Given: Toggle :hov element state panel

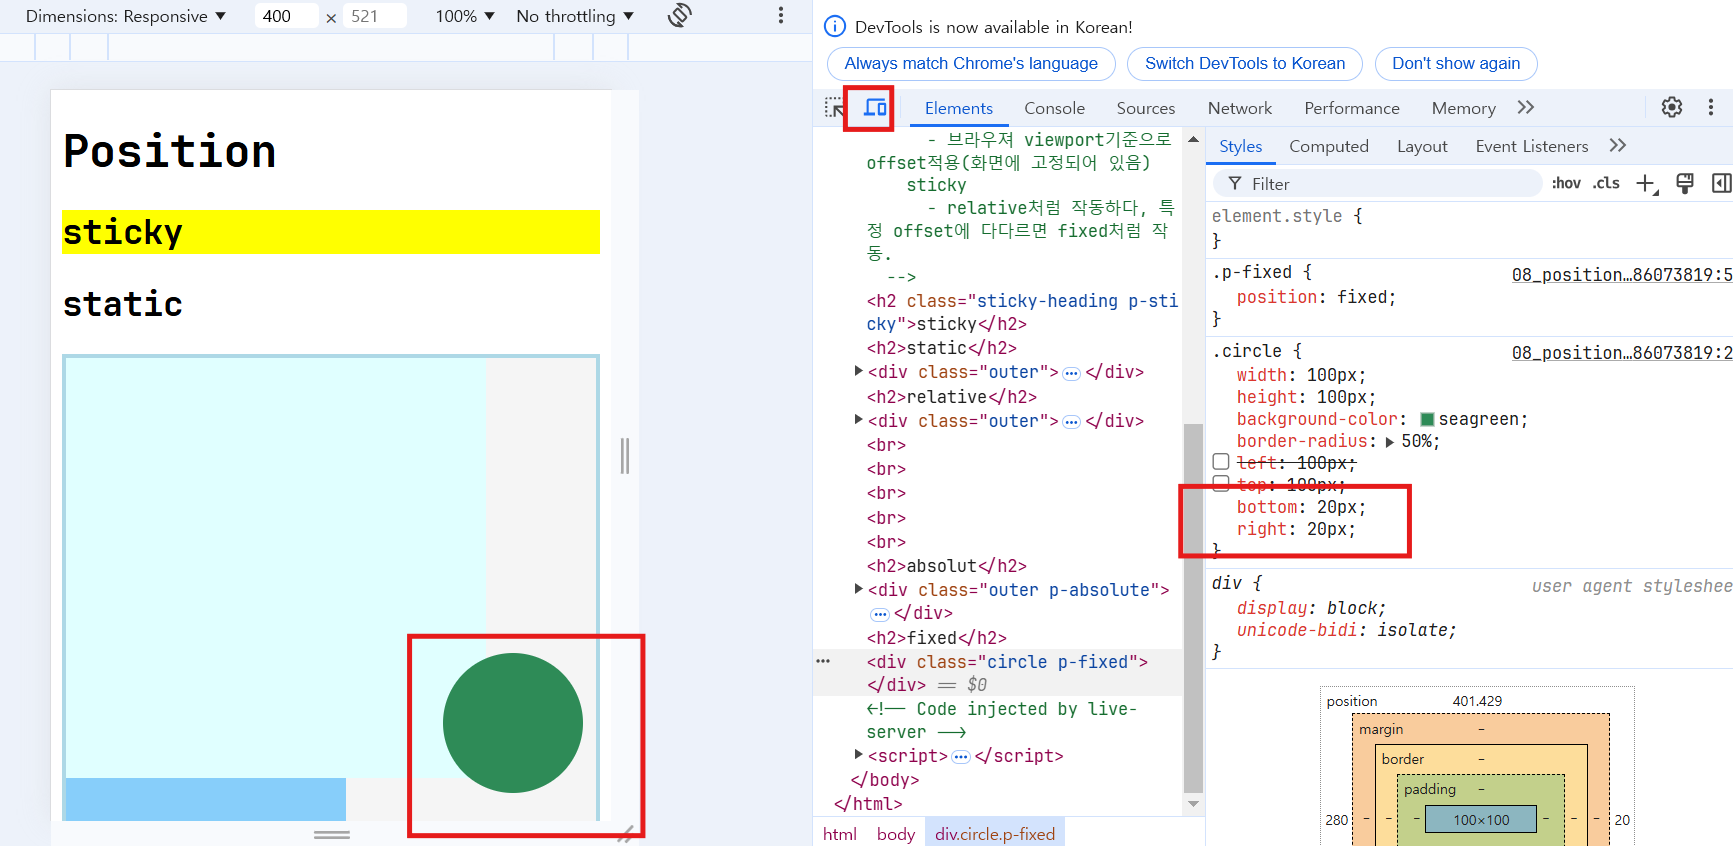Looking at the screenshot, I should 1566,183.
